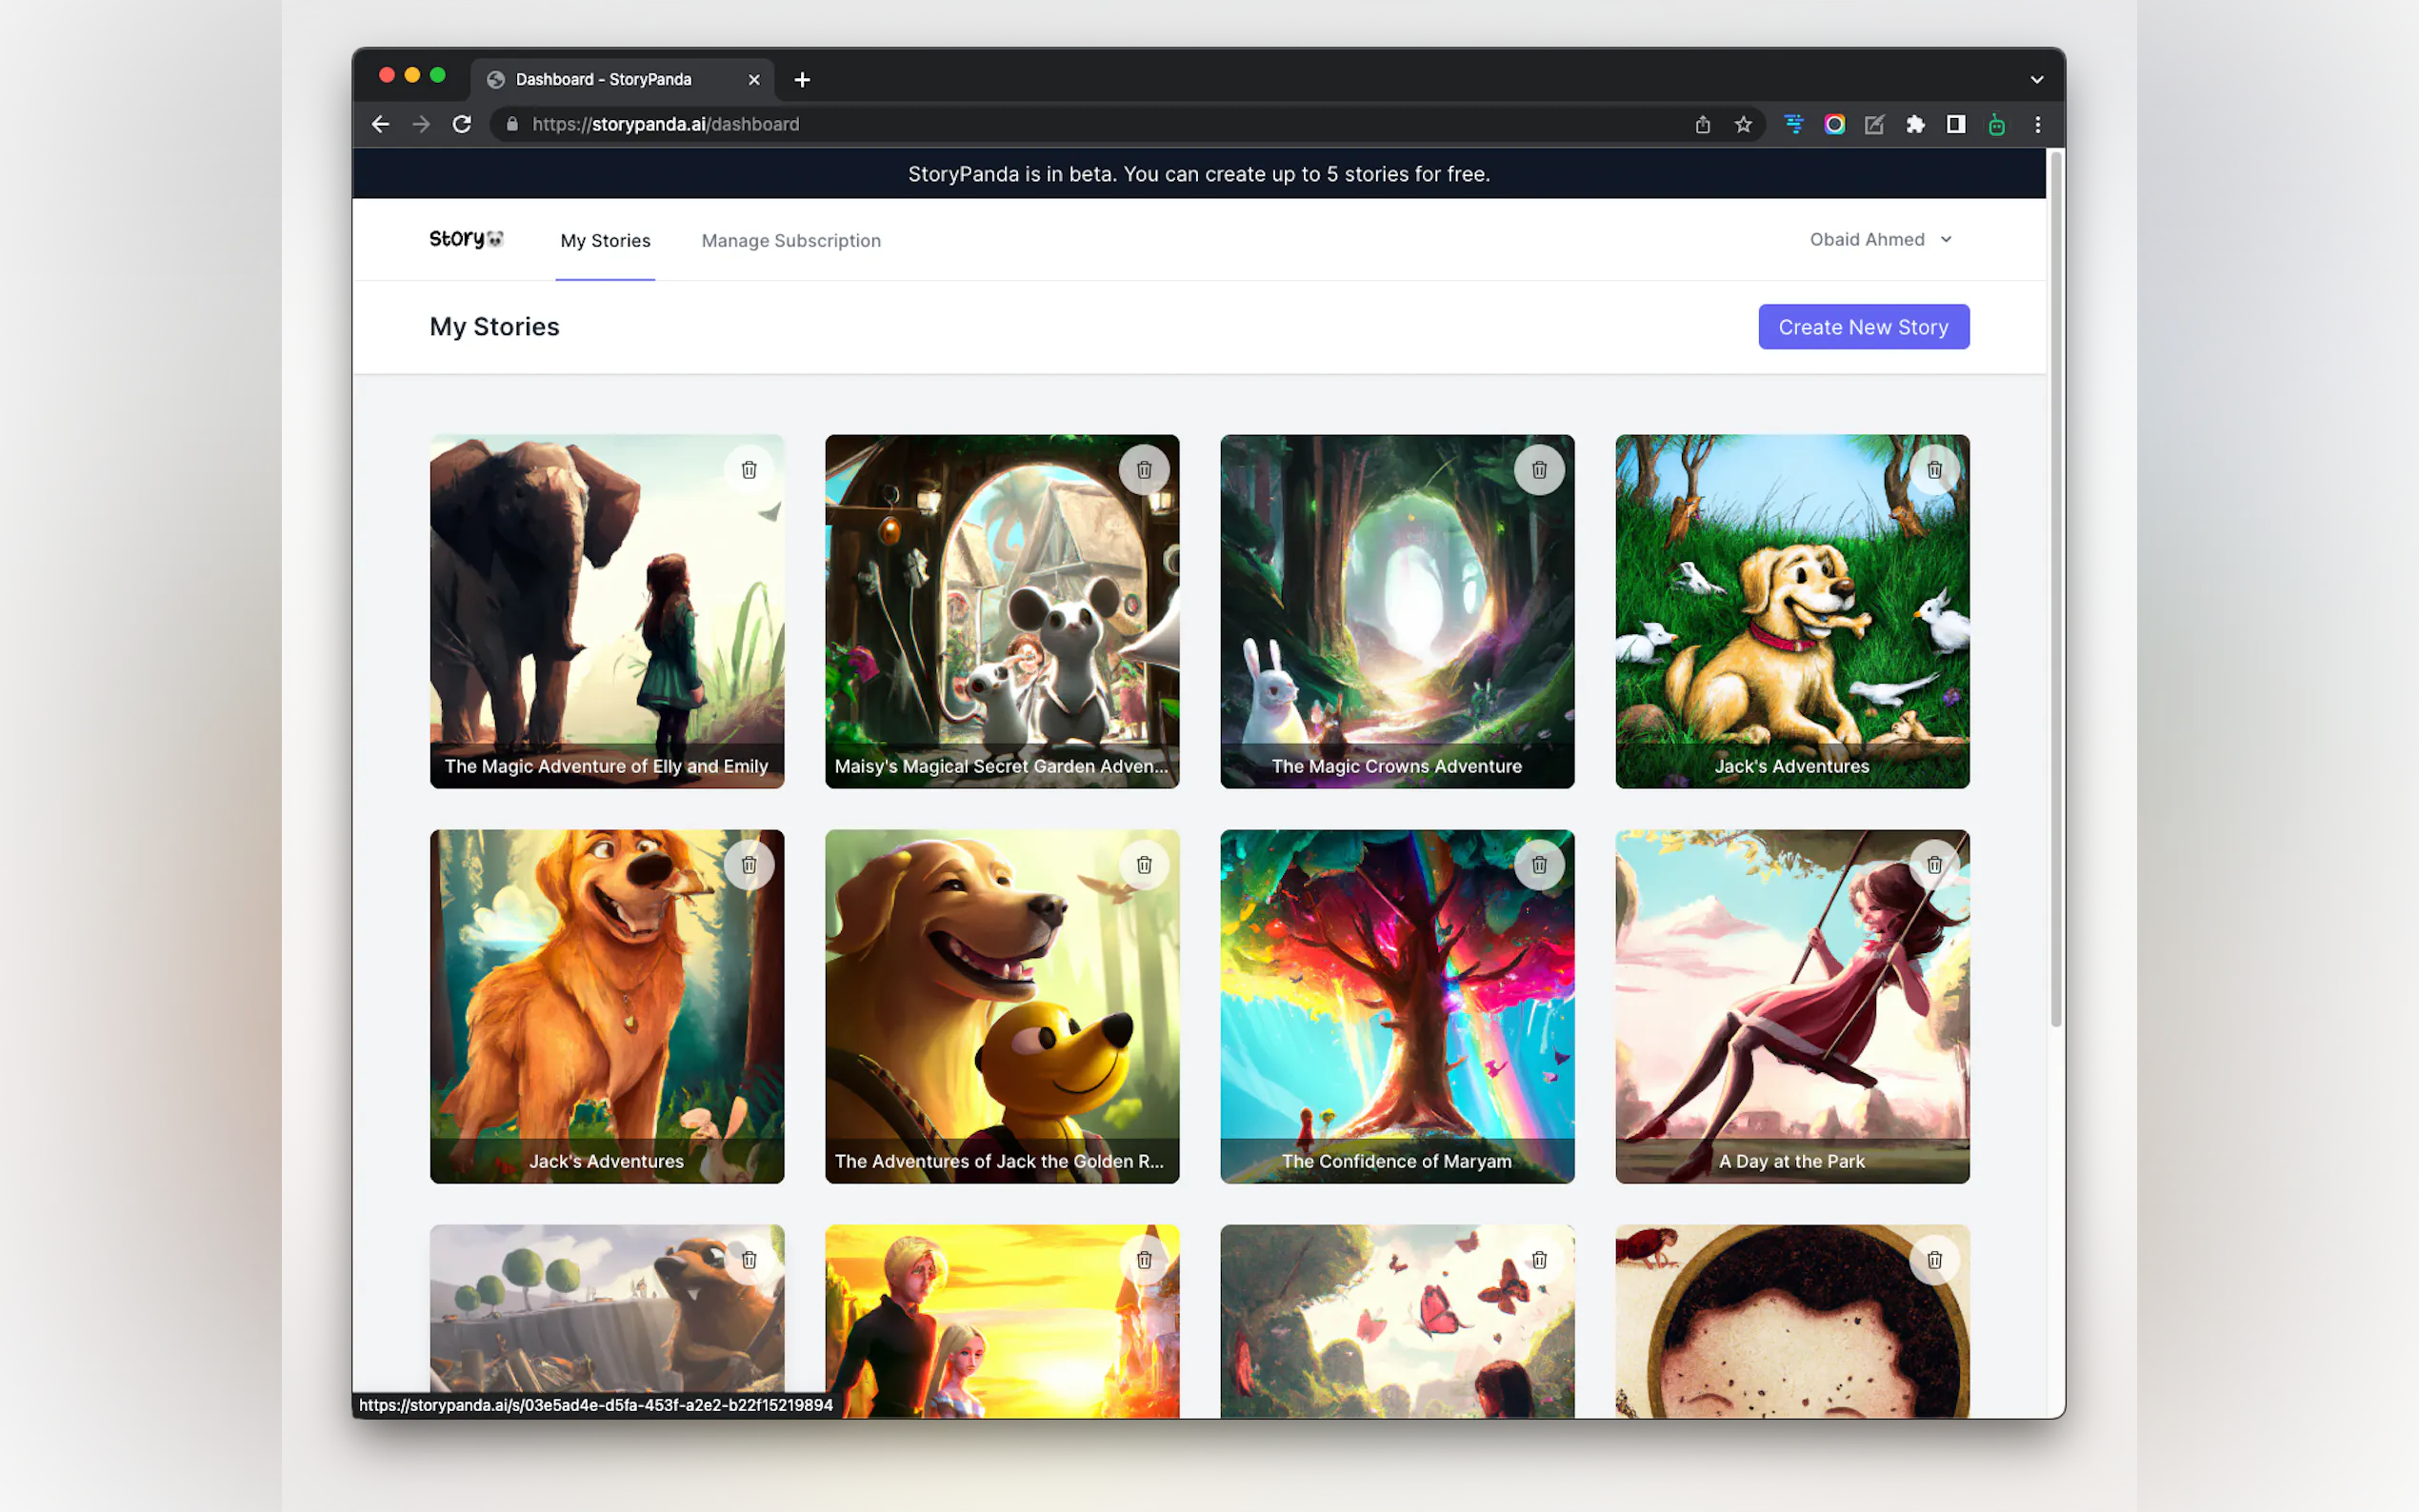Toggle the browser side panel
This screenshot has width=2419, height=1512.
[1955, 125]
